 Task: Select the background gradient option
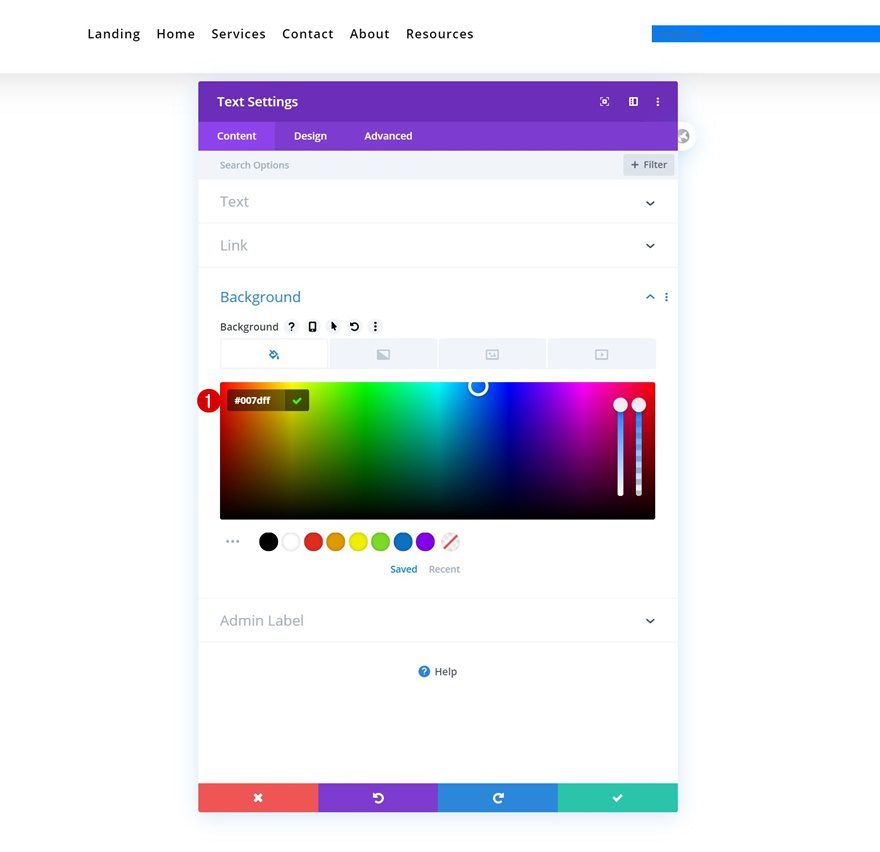pos(383,353)
